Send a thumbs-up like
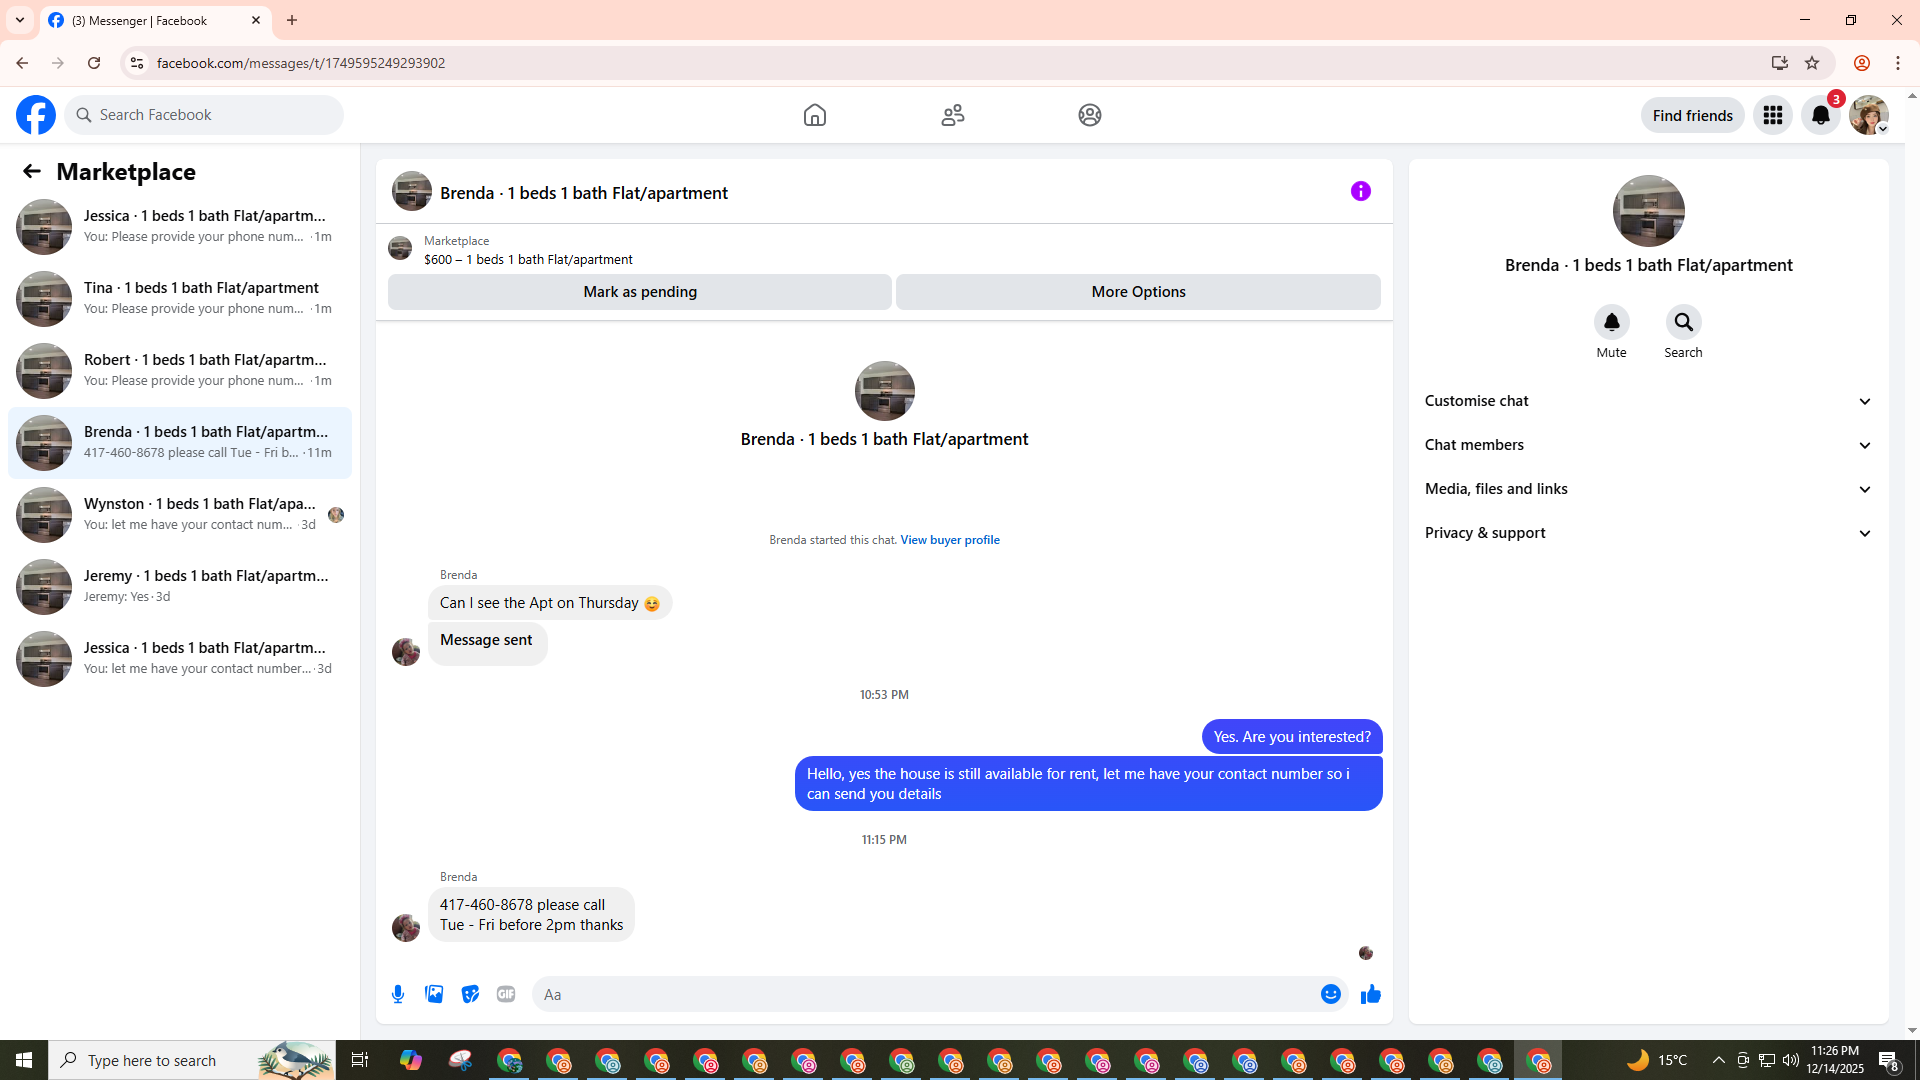Viewport: 1920px width, 1080px height. tap(1370, 994)
